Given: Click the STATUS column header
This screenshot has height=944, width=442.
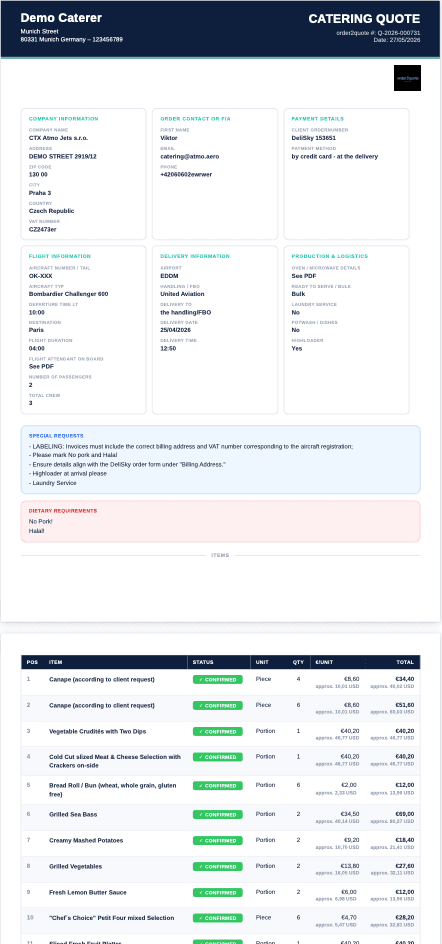Looking at the screenshot, I should (x=203, y=662).
